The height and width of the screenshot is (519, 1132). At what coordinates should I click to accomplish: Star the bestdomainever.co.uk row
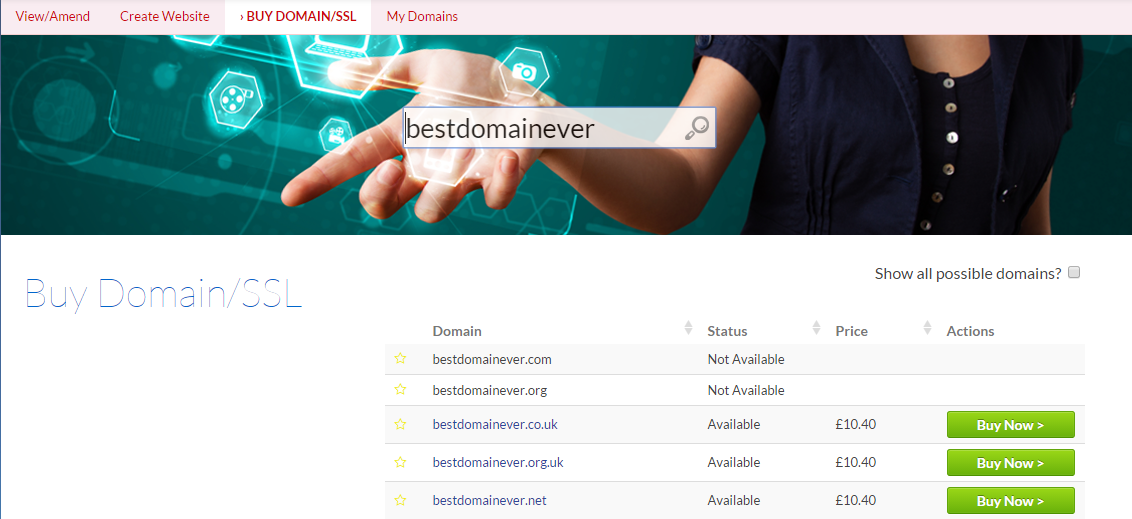[400, 424]
